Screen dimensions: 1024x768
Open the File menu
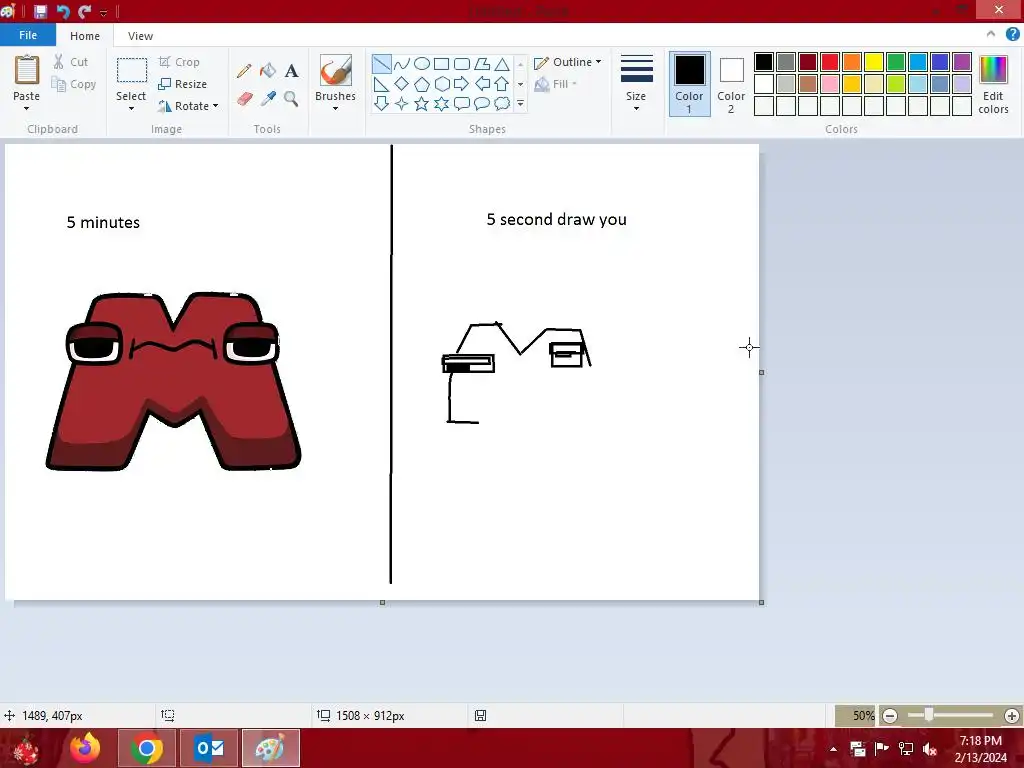pos(27,35)
